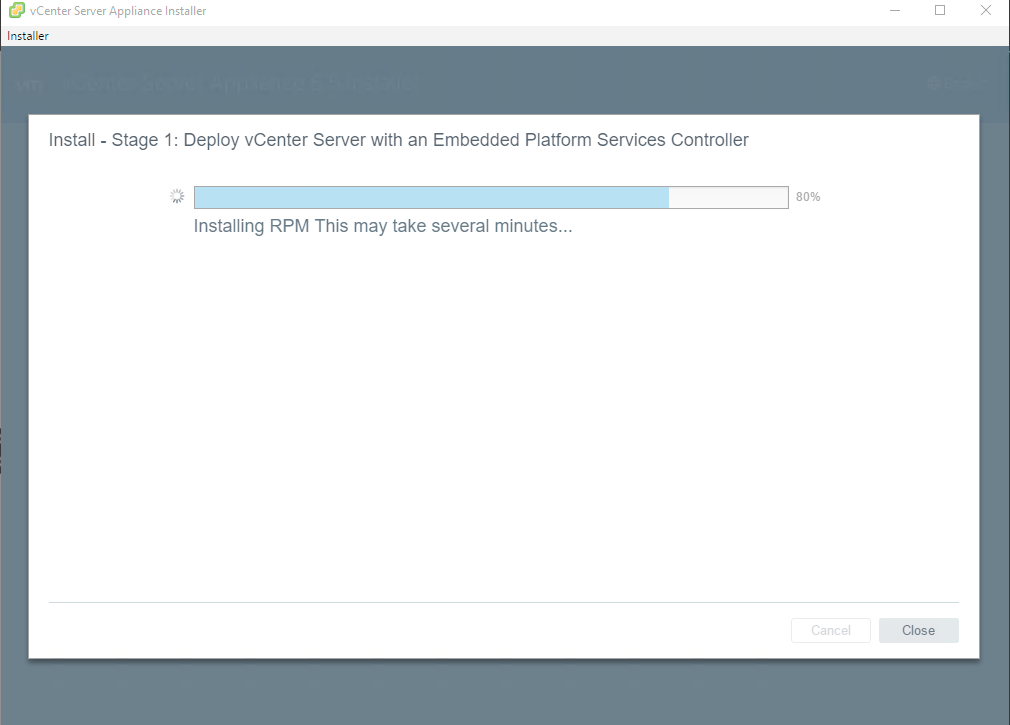Maximize the installer window
The image size is (1010, 725).
click(940, 10)
